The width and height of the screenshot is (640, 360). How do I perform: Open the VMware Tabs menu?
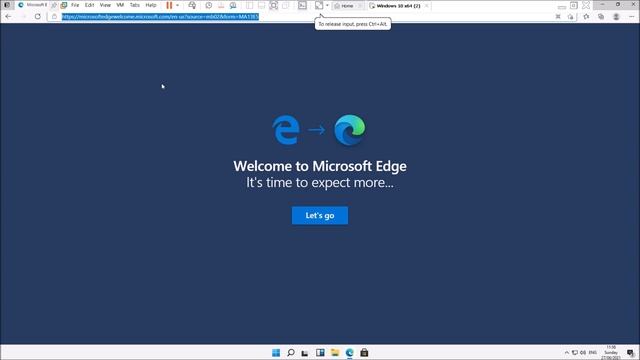pos(135,5)
